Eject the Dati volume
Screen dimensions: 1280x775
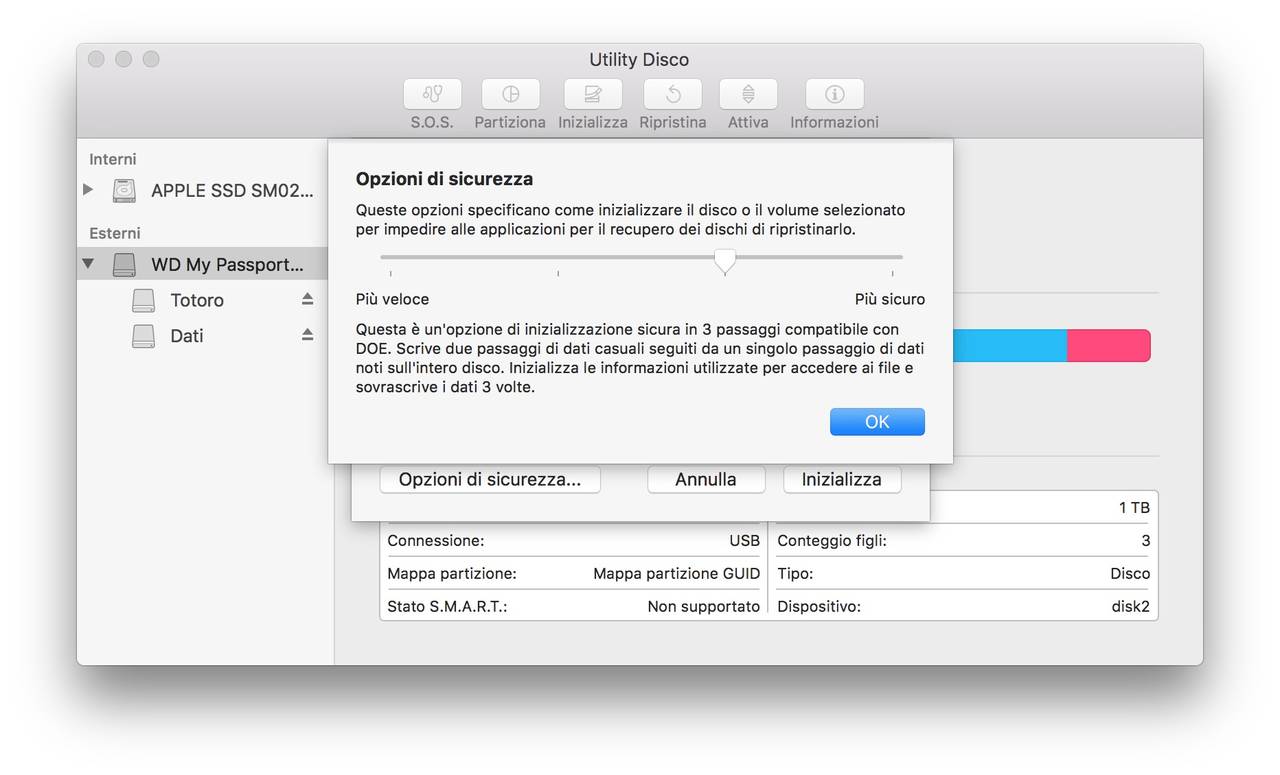tap(308, 336)
